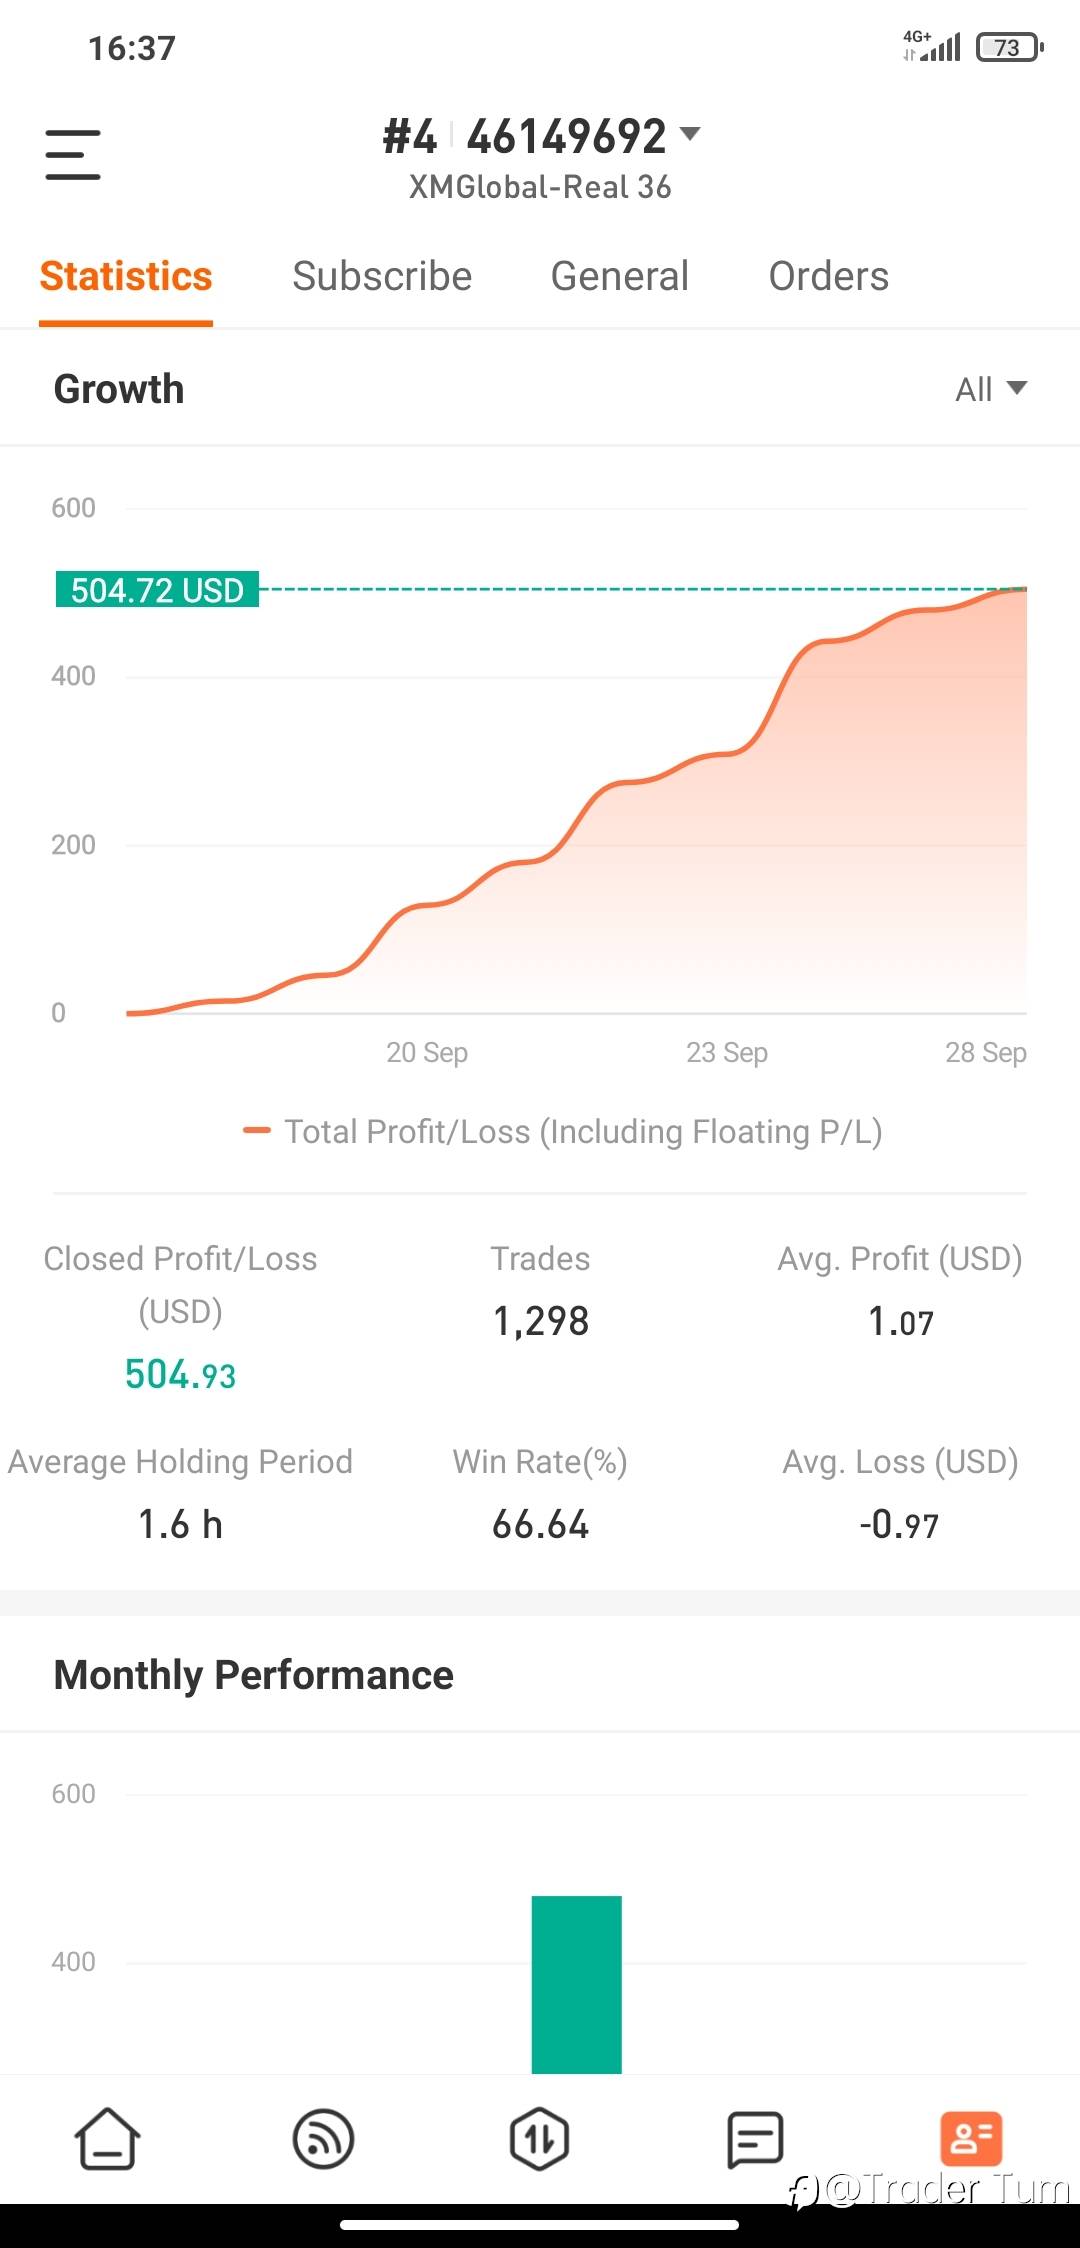Switch to the Subscribe tab
The height and width of the screenshot is (2248, 1080).
click(x=382, y=276)
